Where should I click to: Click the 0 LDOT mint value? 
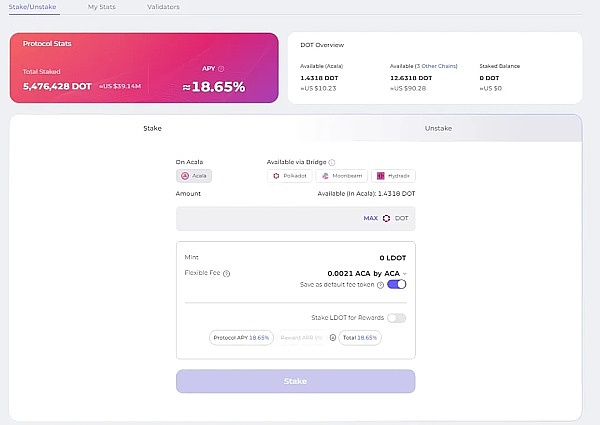pyautogui.click(x=393, y=258)
